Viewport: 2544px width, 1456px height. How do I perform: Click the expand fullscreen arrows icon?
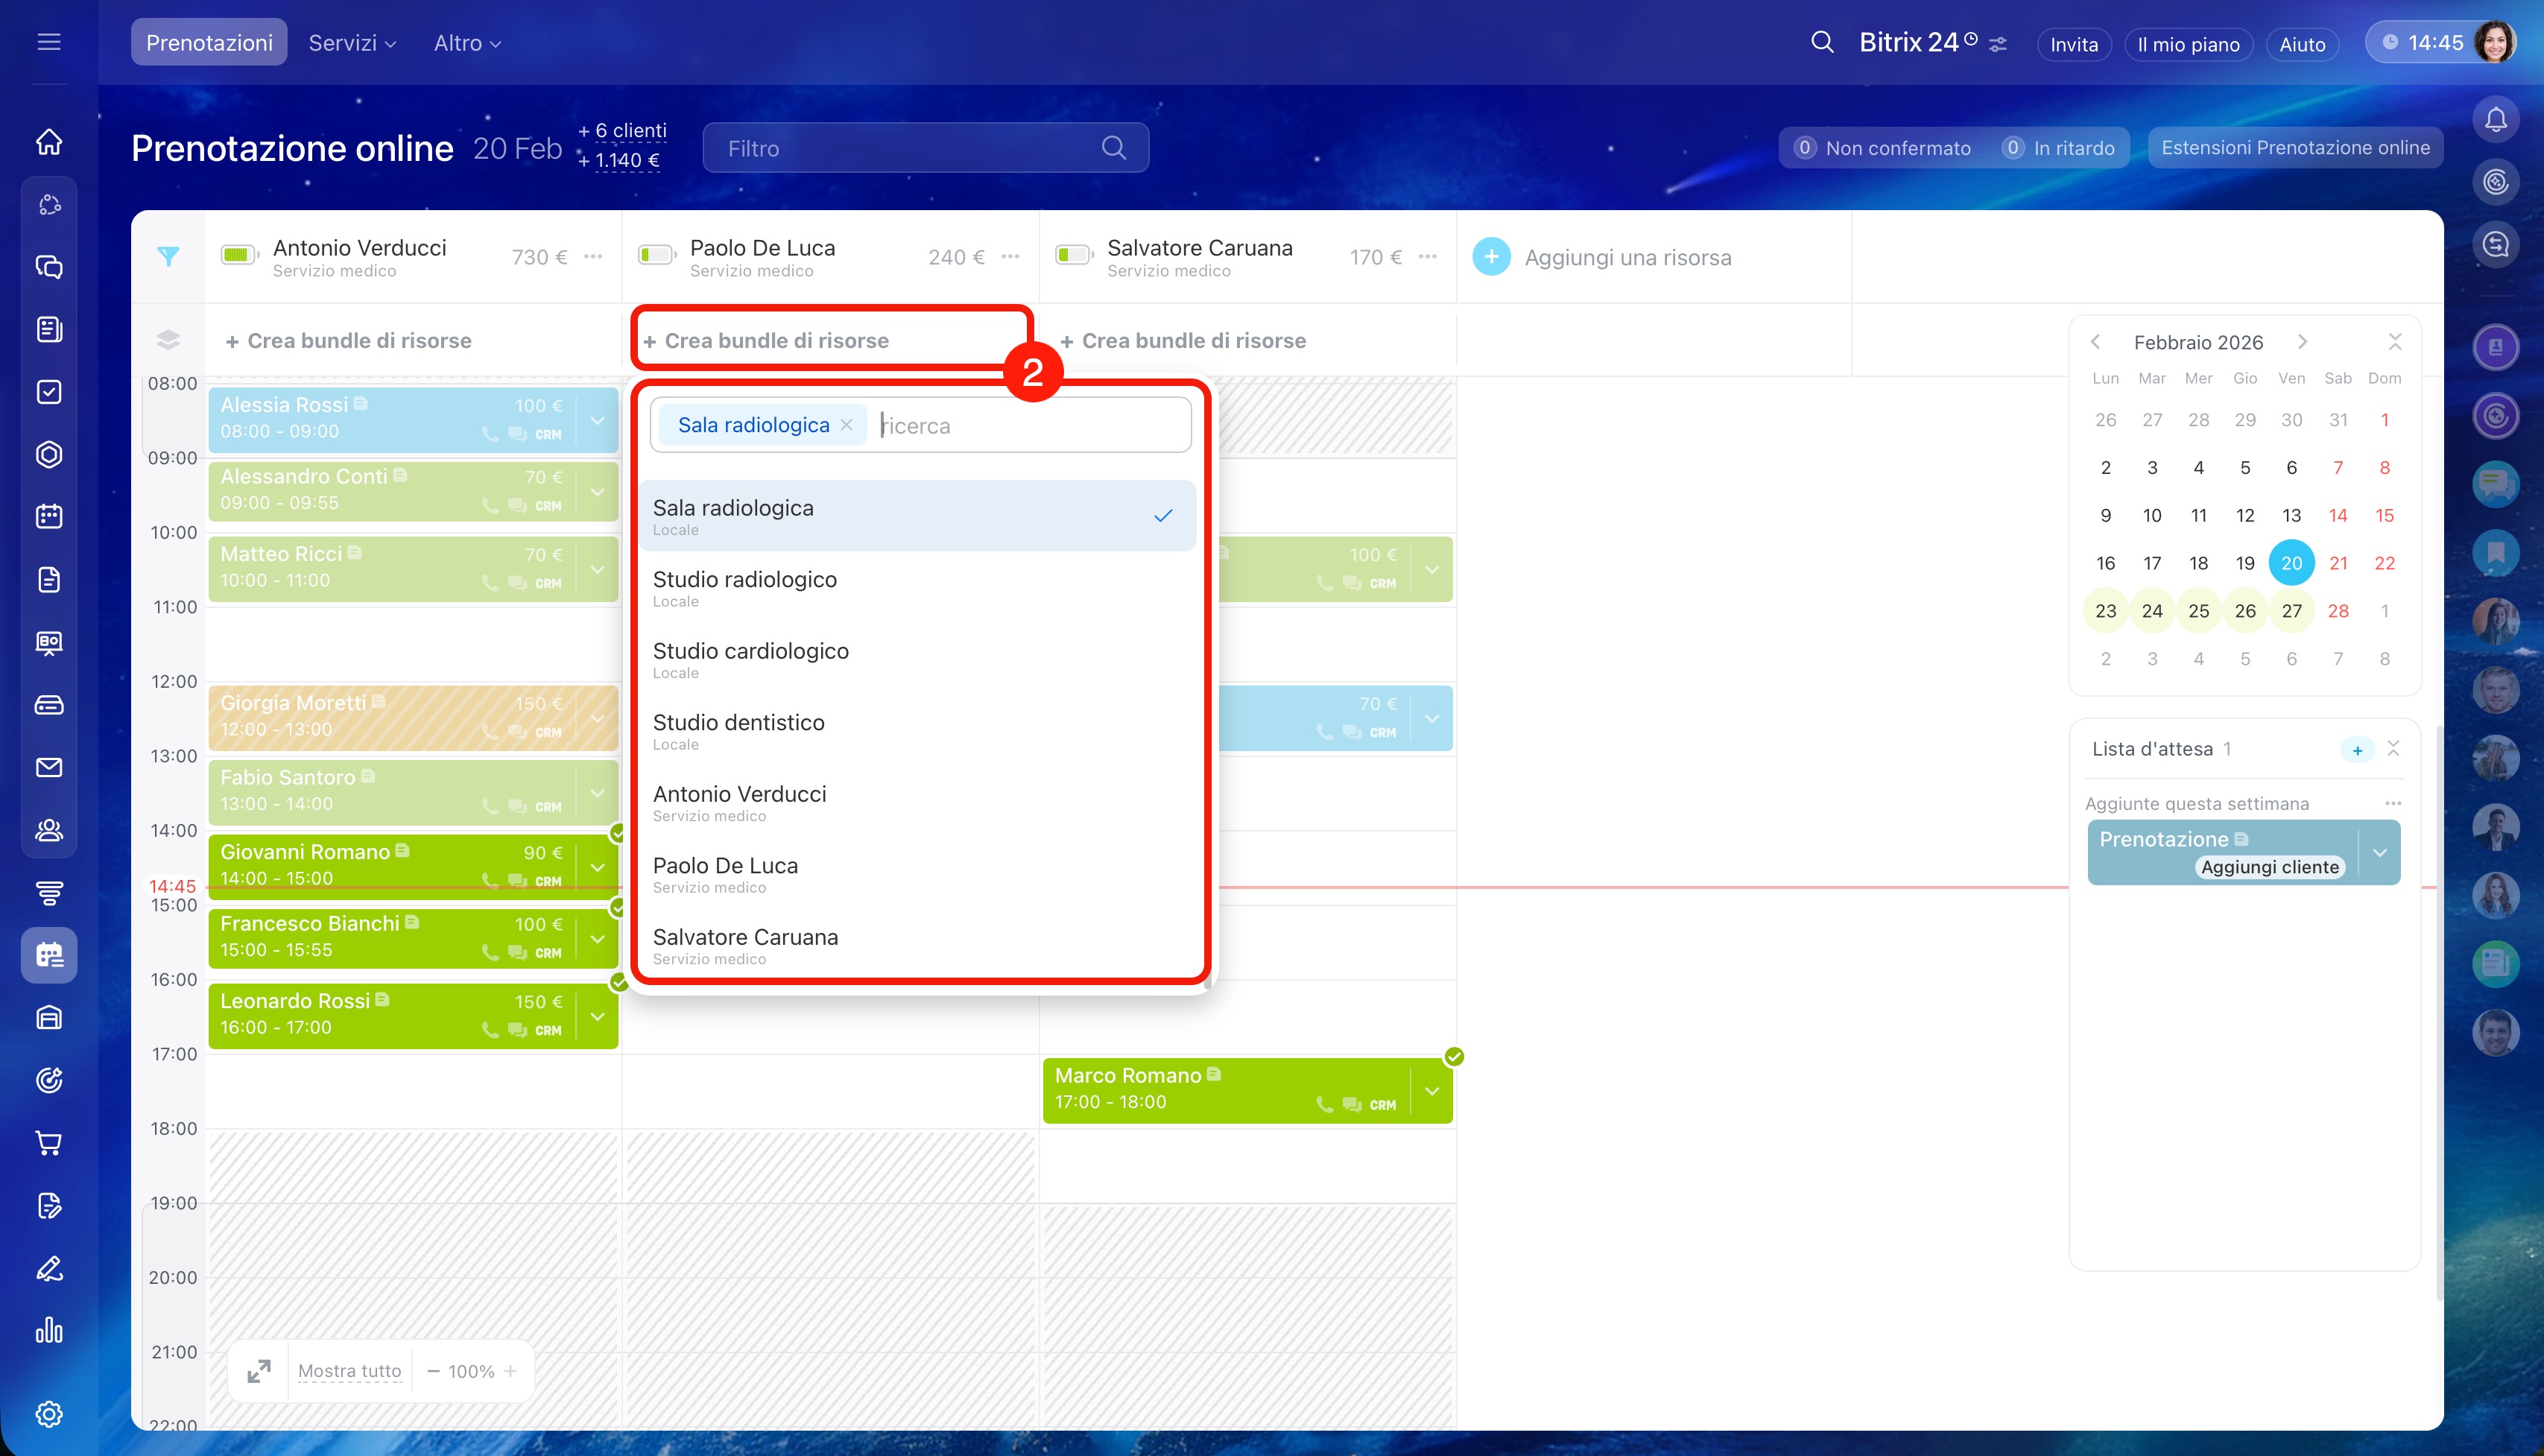click(x=259, y=1371)
